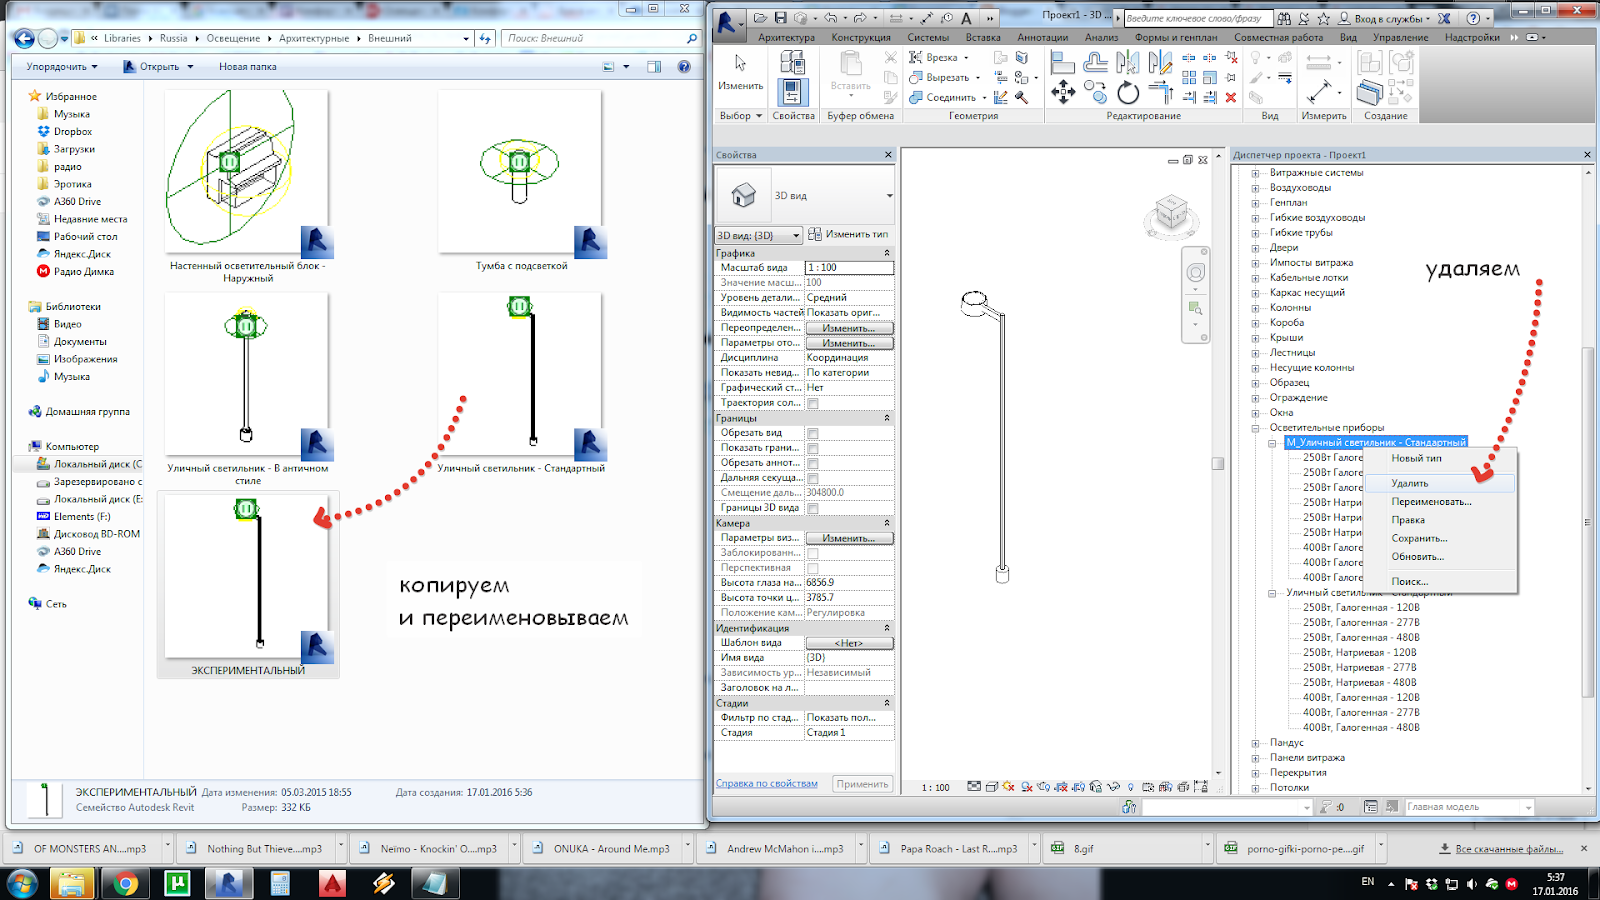
Task: Select the Изменить (Modify) arrow tool
Action: (x=740, y=72)
